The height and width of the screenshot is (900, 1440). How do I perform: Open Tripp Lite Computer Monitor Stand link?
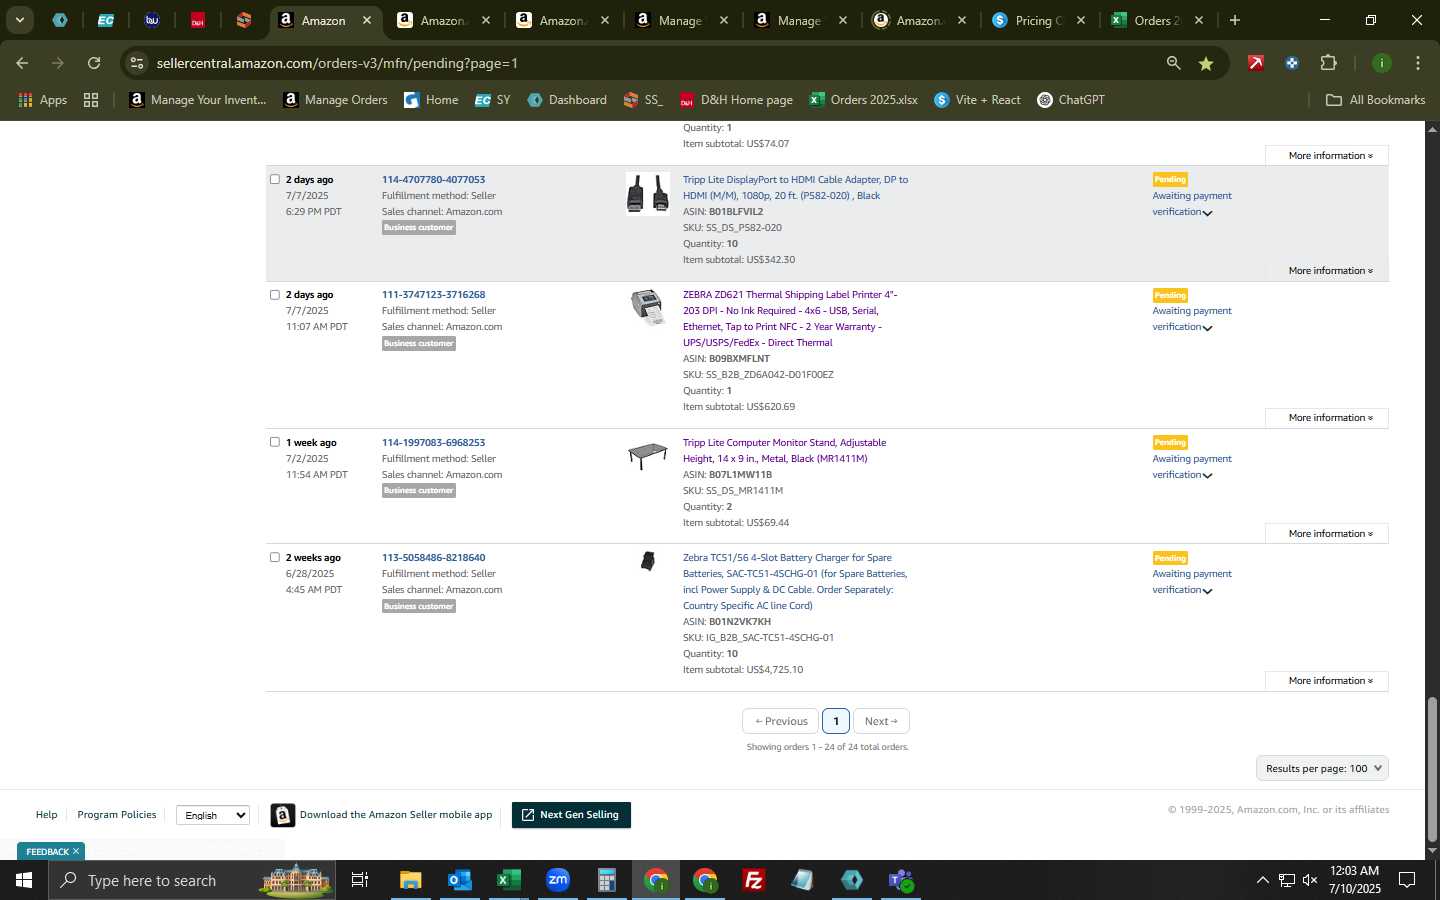coord(784,450)
